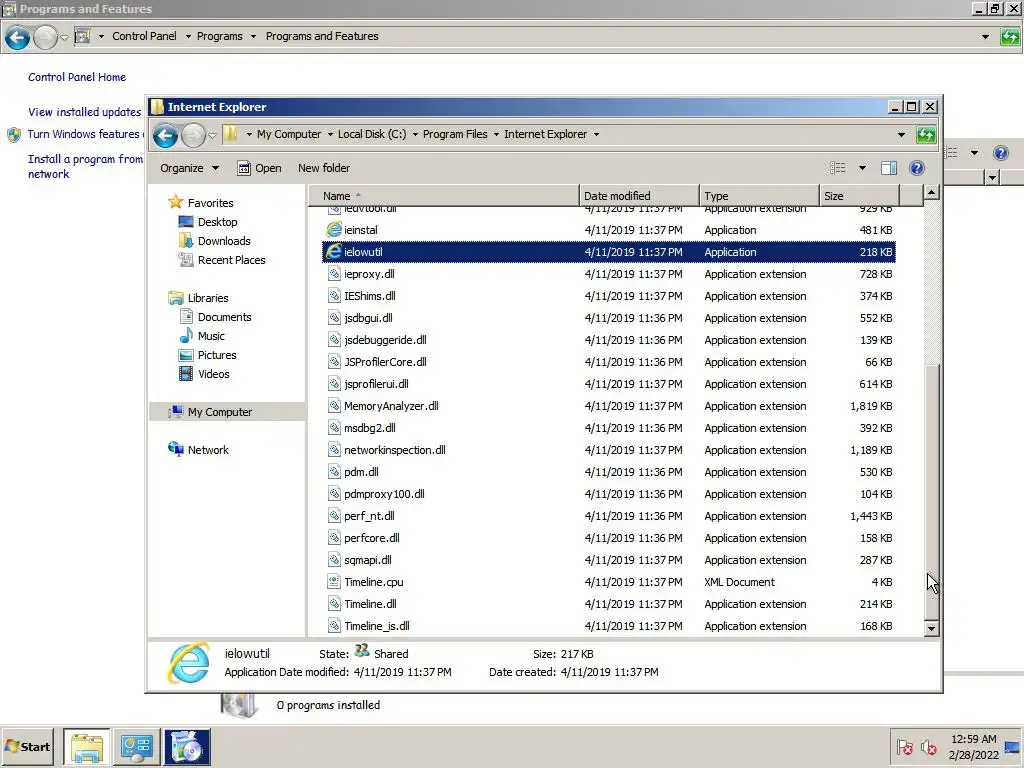
Task: Click the large ielowutil icon in details pane
Action: click(x=189, y=663)
